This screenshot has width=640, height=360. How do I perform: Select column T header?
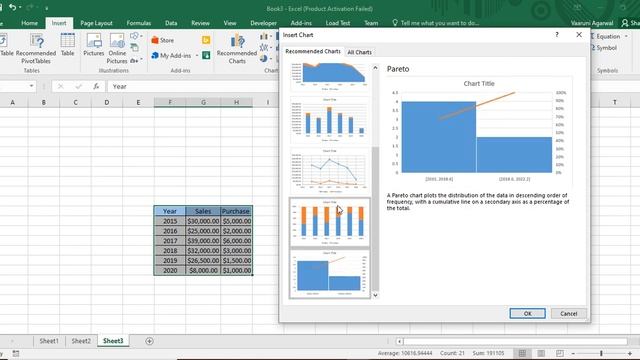tap(615, 102)
